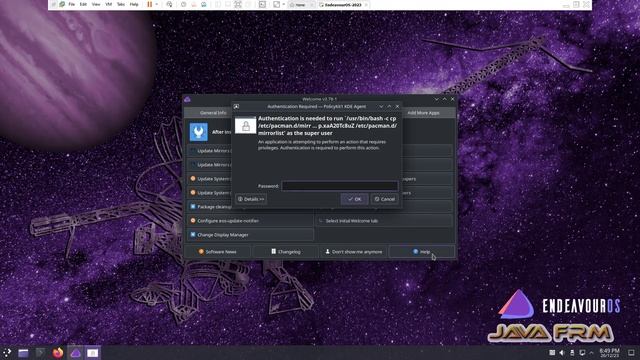Open the KDE application launcher
The width and height of the screenshot is (640, 360).
coord(7,352)
